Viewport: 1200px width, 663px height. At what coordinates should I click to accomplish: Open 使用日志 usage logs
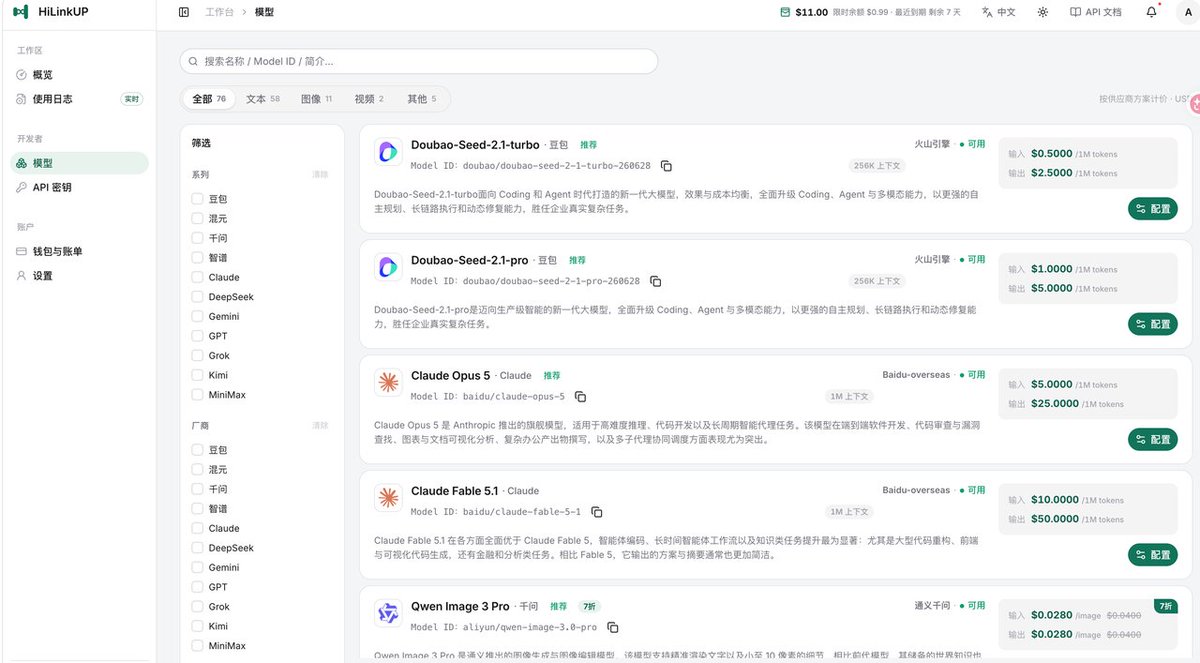[79, 99]
